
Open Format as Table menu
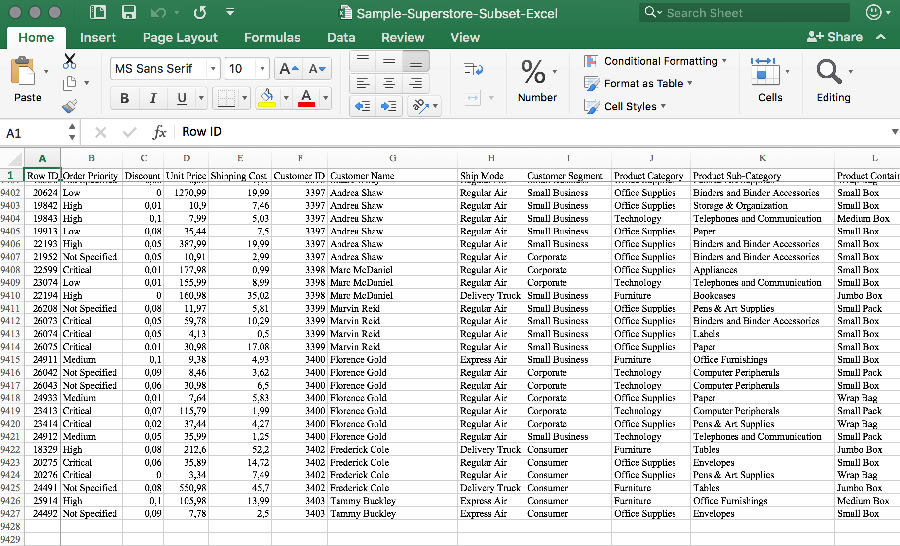tap(638, 83)
